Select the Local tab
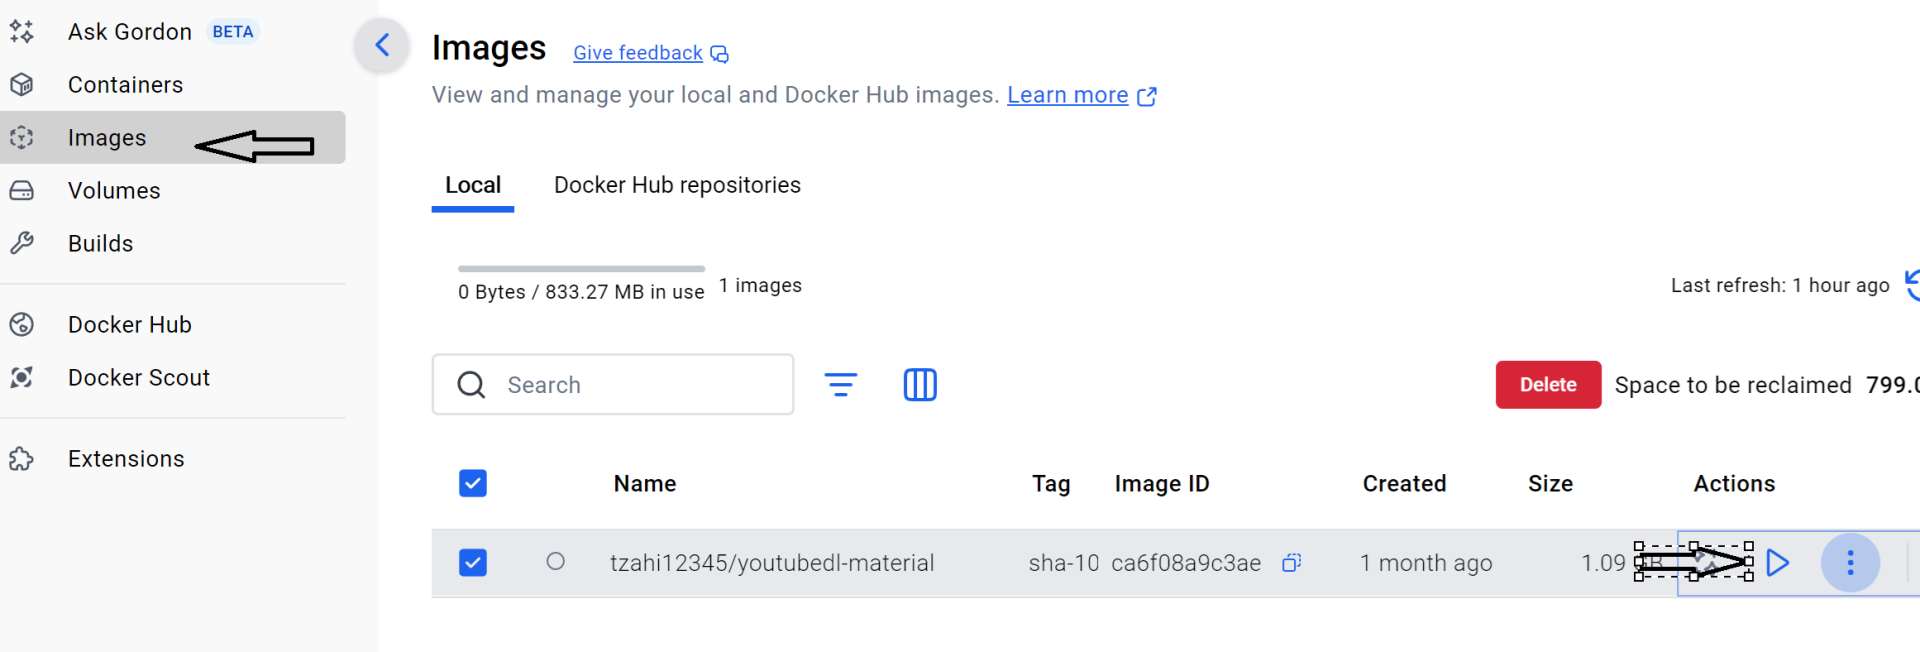This screenshot has width=1920, height=652. (473, 185)
